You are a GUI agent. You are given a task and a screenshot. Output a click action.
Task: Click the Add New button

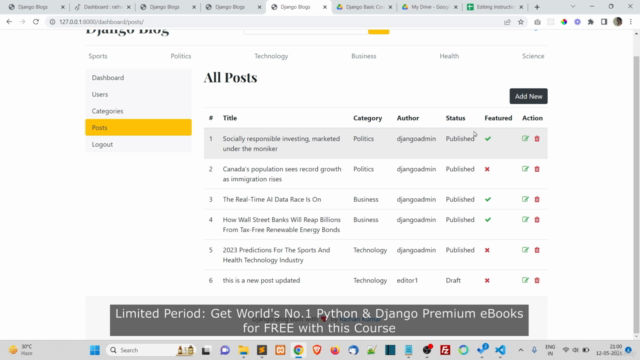click(529, 96)
